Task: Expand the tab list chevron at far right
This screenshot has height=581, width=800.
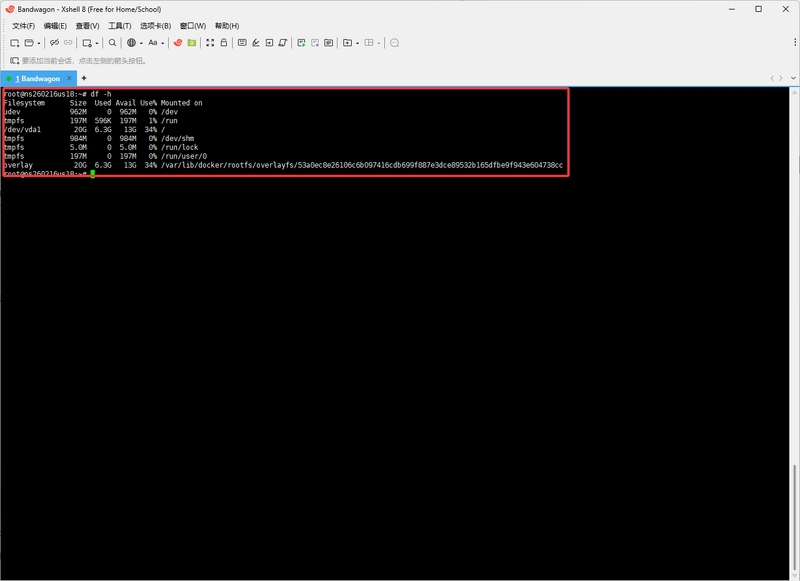Action: pyautogui.click(x=792, y=78)
